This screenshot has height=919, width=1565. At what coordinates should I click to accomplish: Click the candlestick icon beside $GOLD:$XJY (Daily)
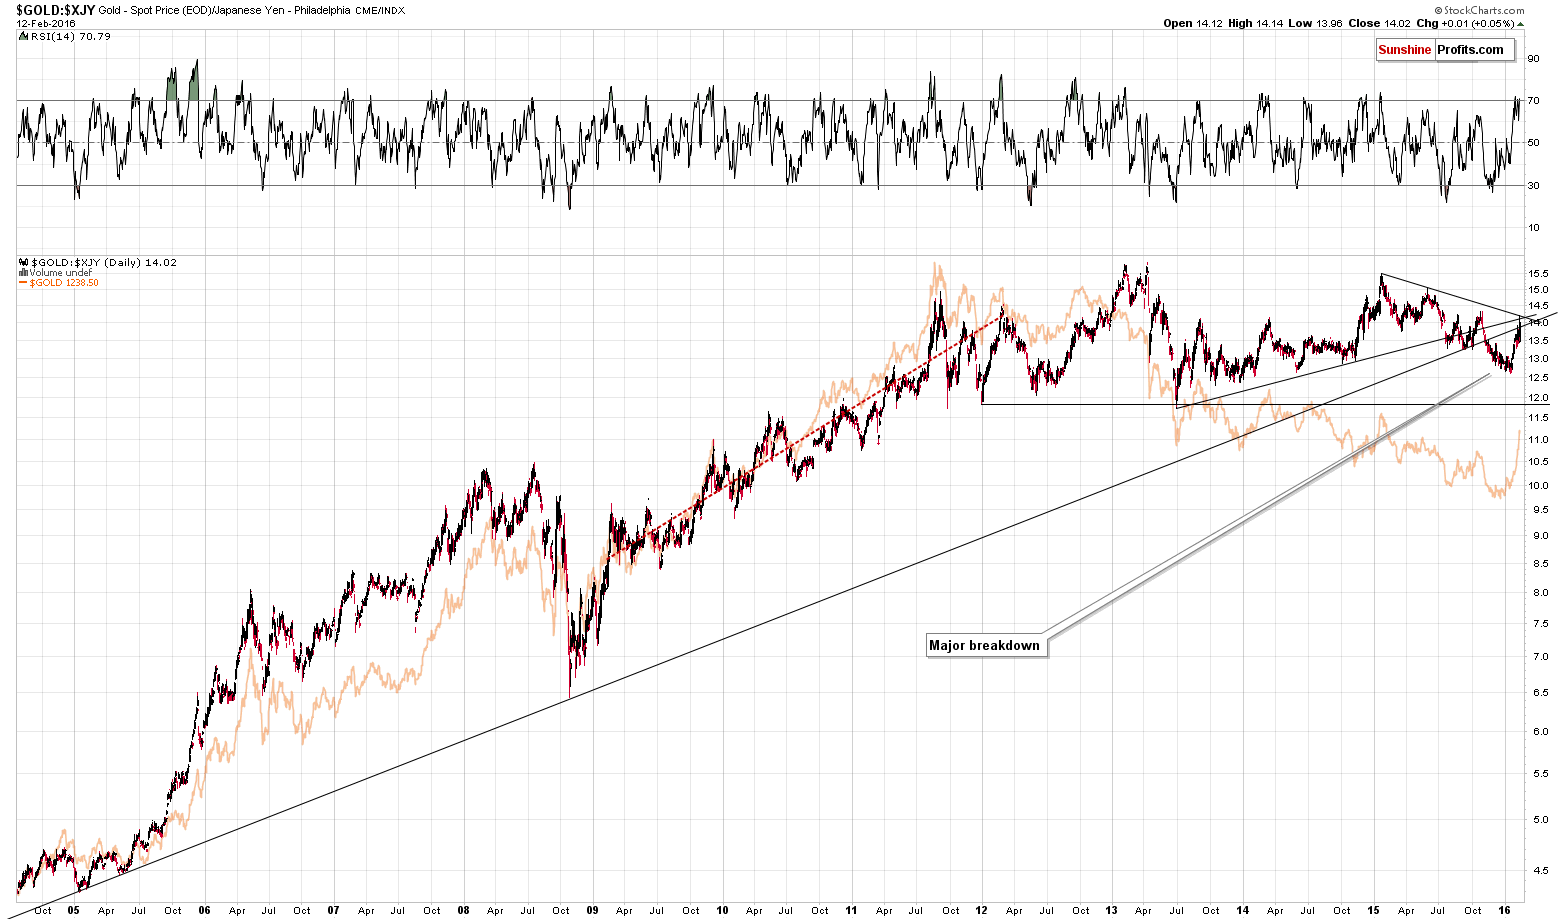pyautogui.click(x=24, y=263)
